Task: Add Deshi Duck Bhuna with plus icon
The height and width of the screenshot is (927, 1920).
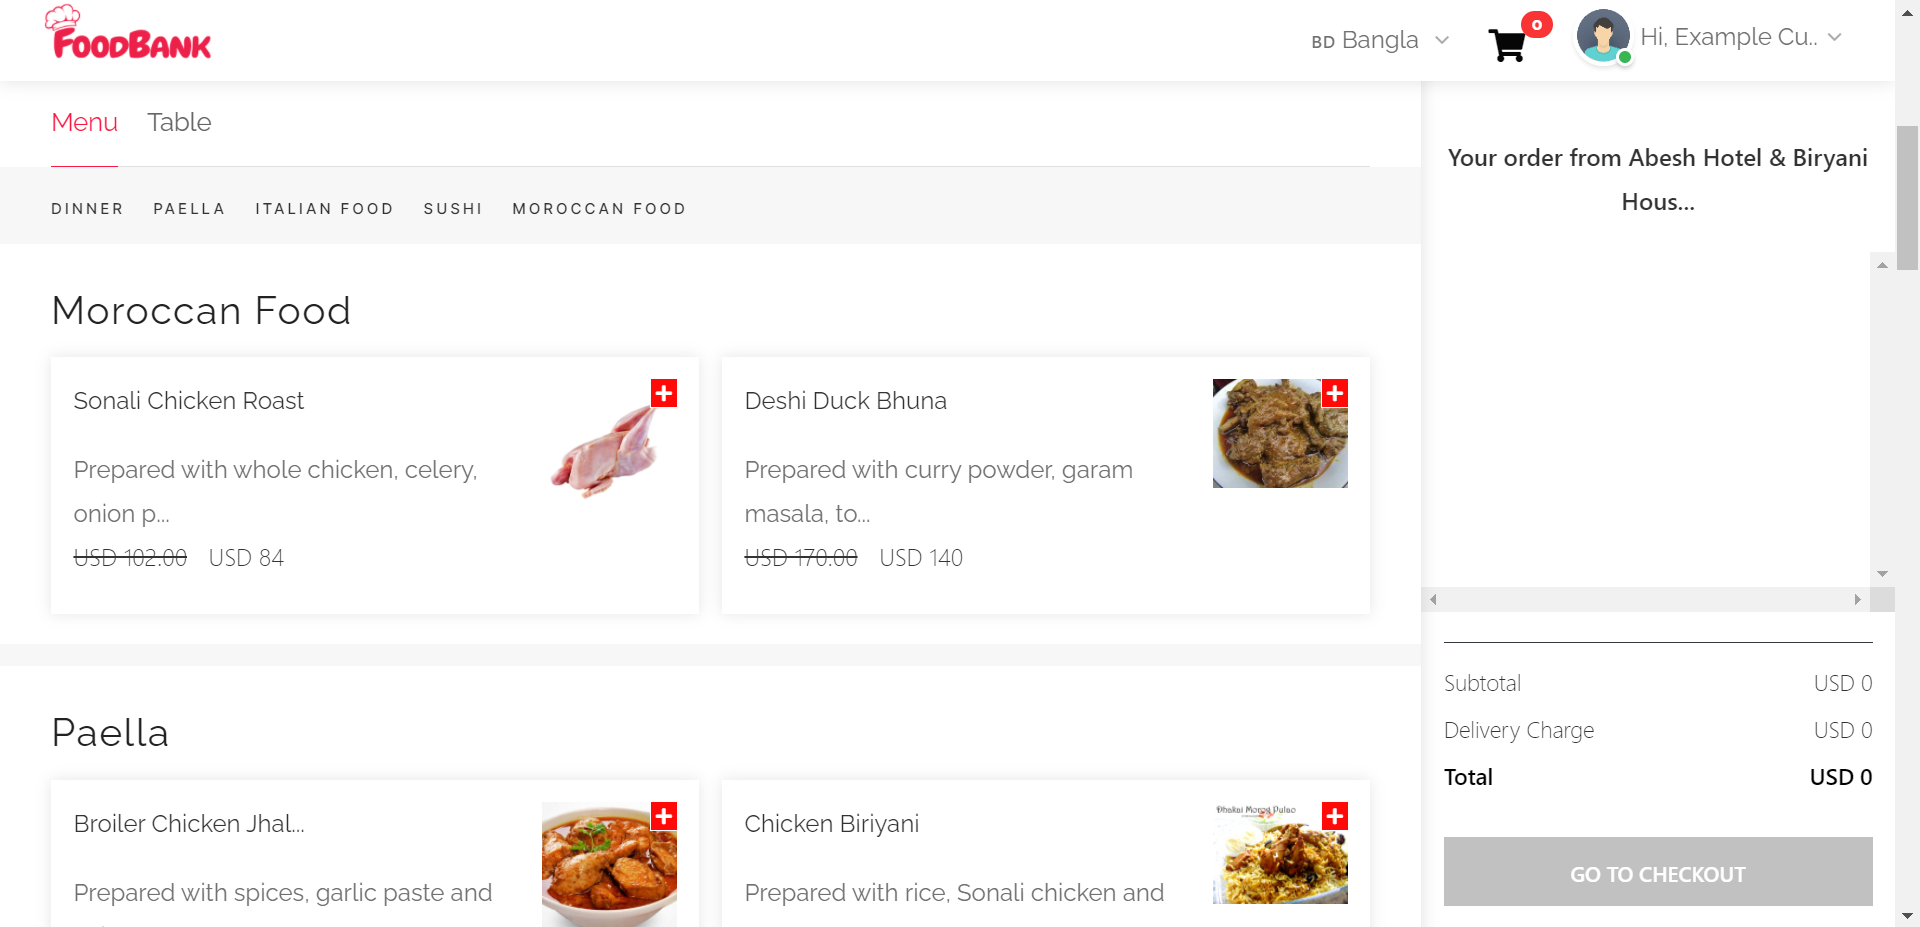Action: 1335,393
